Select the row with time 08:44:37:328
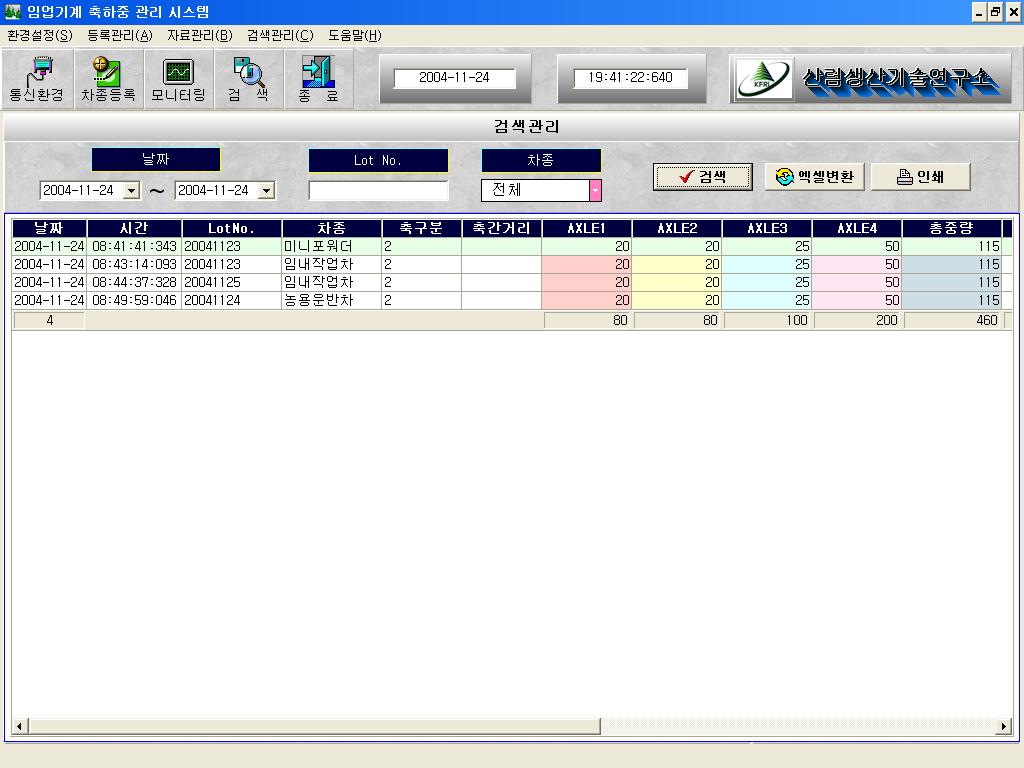Image resolution: width=1024 pixels, height=768 pixels. 512,282
